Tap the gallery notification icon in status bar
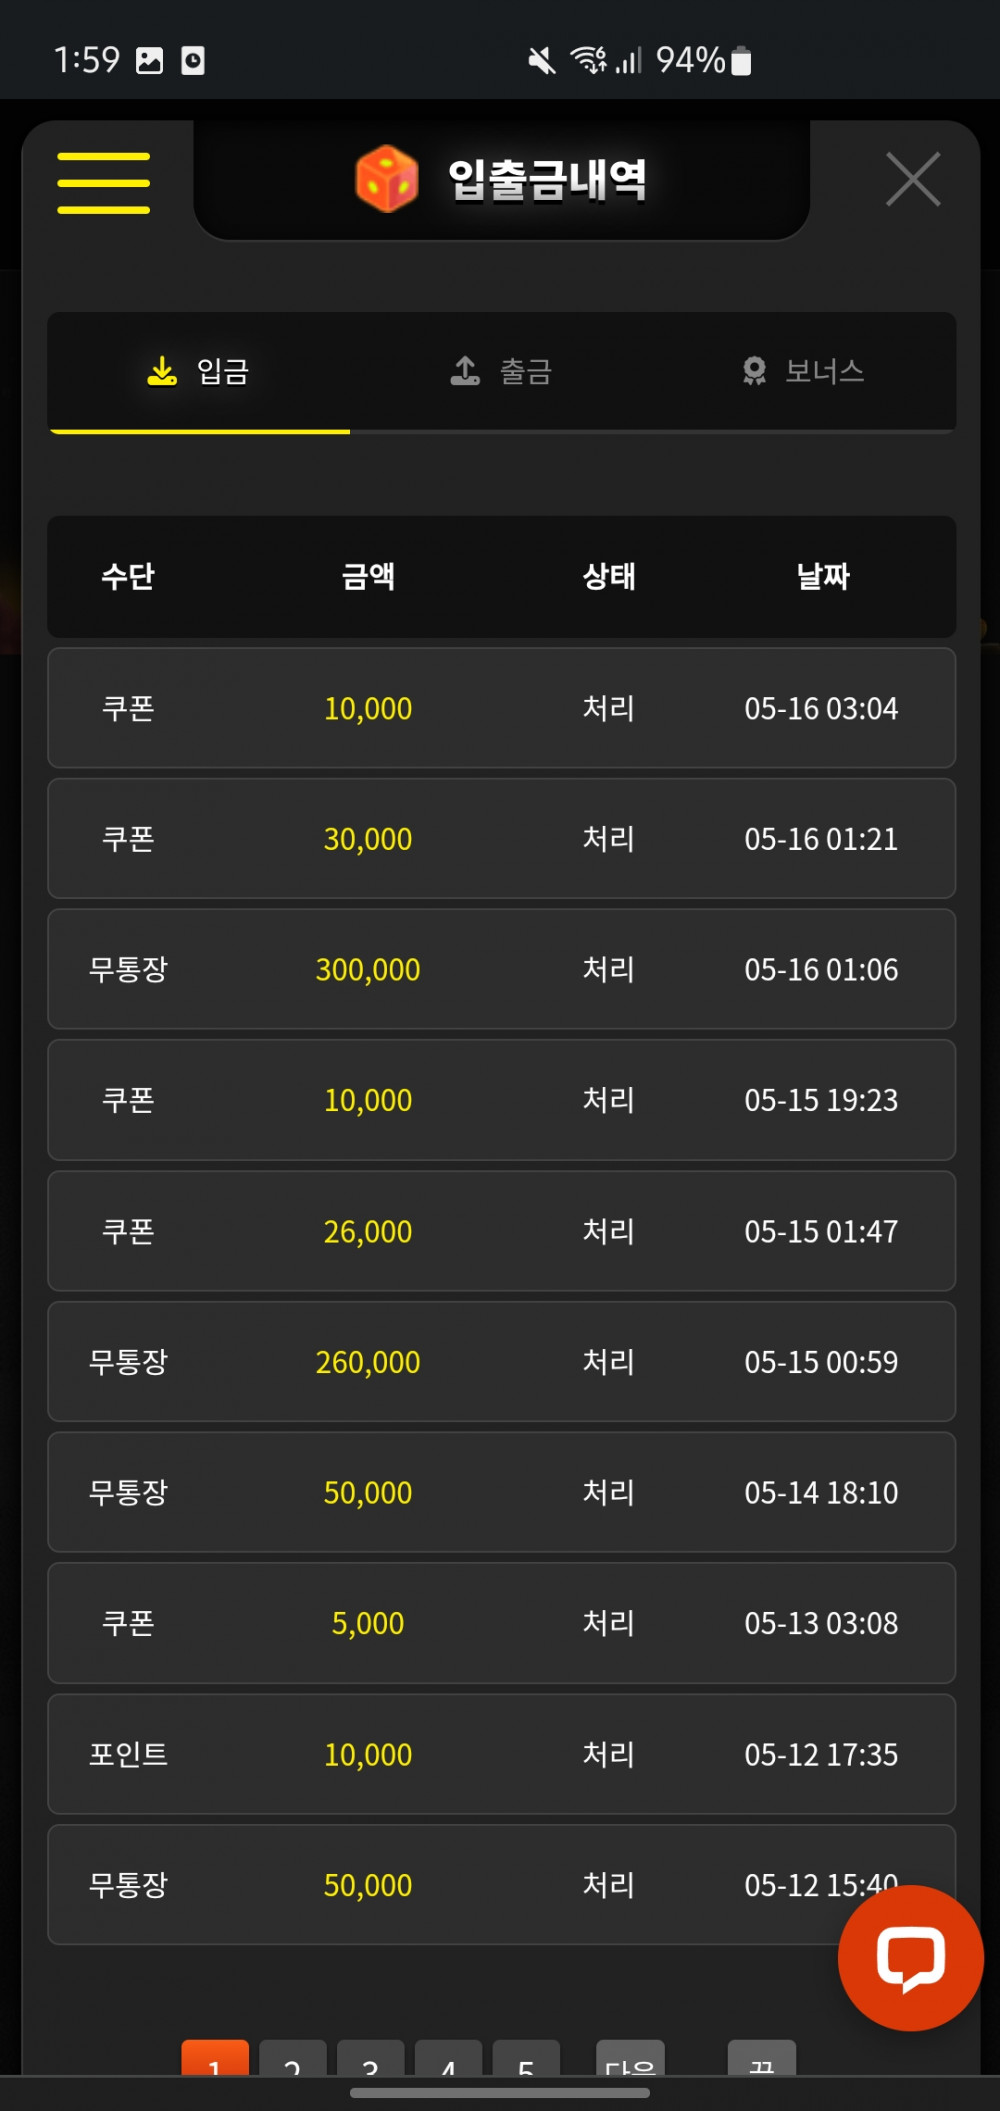Image resolution: width=1000 pixels, height=2111 pixels. (149, 61)
